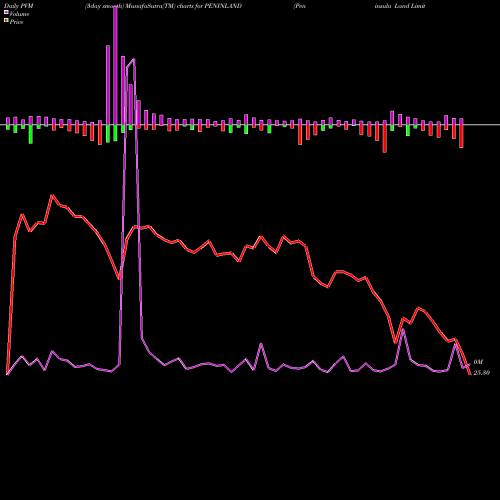Click the Price legend color swatch
The height and width of the screenshot is (500, 500).
tap(6, 21)
